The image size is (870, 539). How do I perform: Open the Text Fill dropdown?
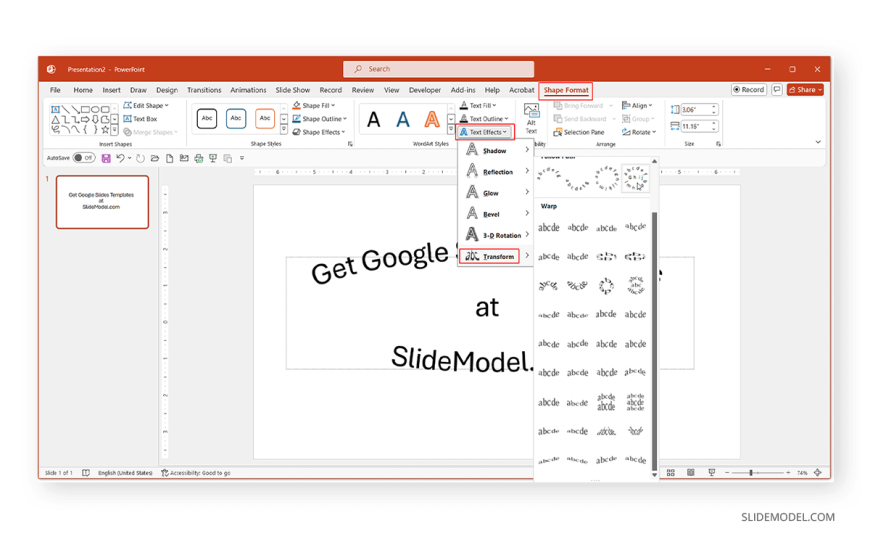tap(478, 105)
